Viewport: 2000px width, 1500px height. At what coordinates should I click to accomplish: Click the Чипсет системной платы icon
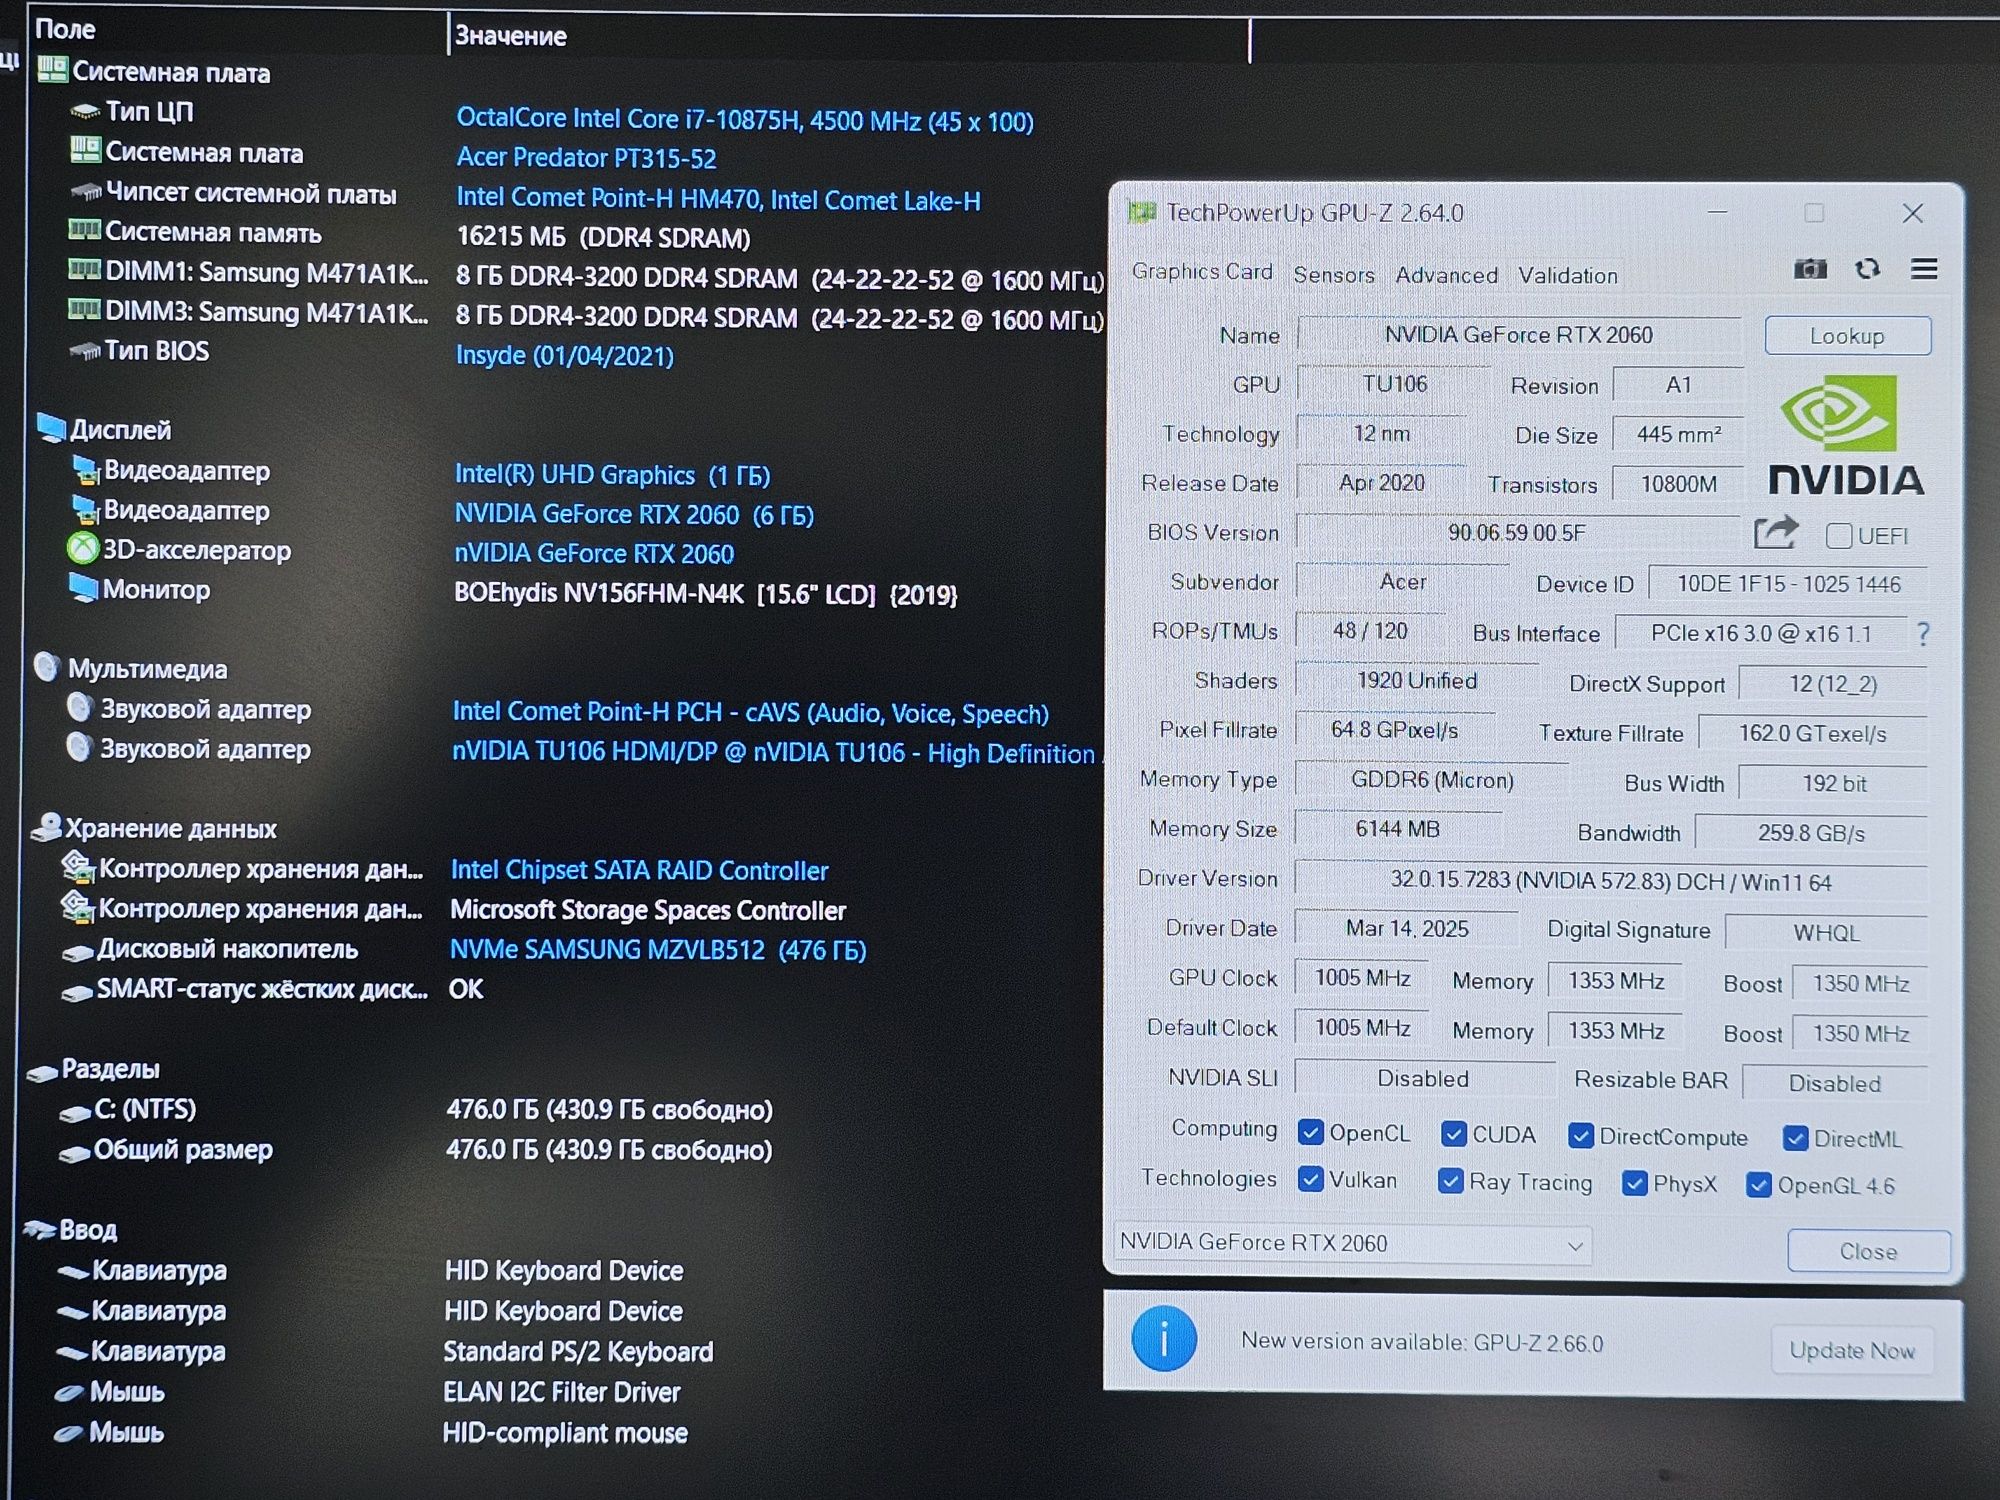tap(86, 191)
